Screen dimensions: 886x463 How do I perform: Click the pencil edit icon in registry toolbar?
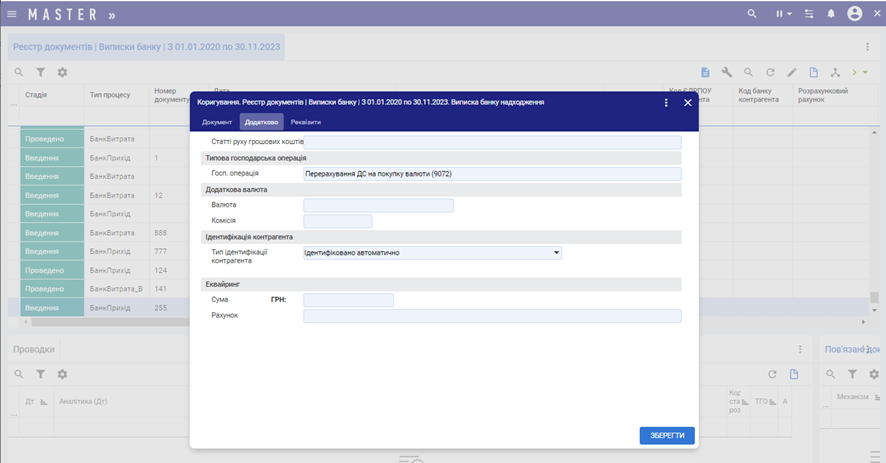(x=792, y=72)
